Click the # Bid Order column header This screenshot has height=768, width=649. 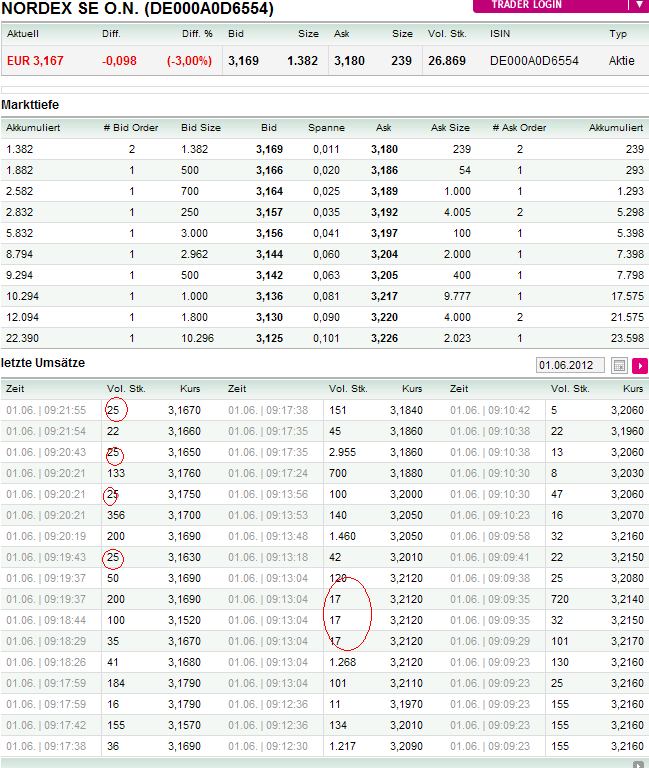(131, 128)
